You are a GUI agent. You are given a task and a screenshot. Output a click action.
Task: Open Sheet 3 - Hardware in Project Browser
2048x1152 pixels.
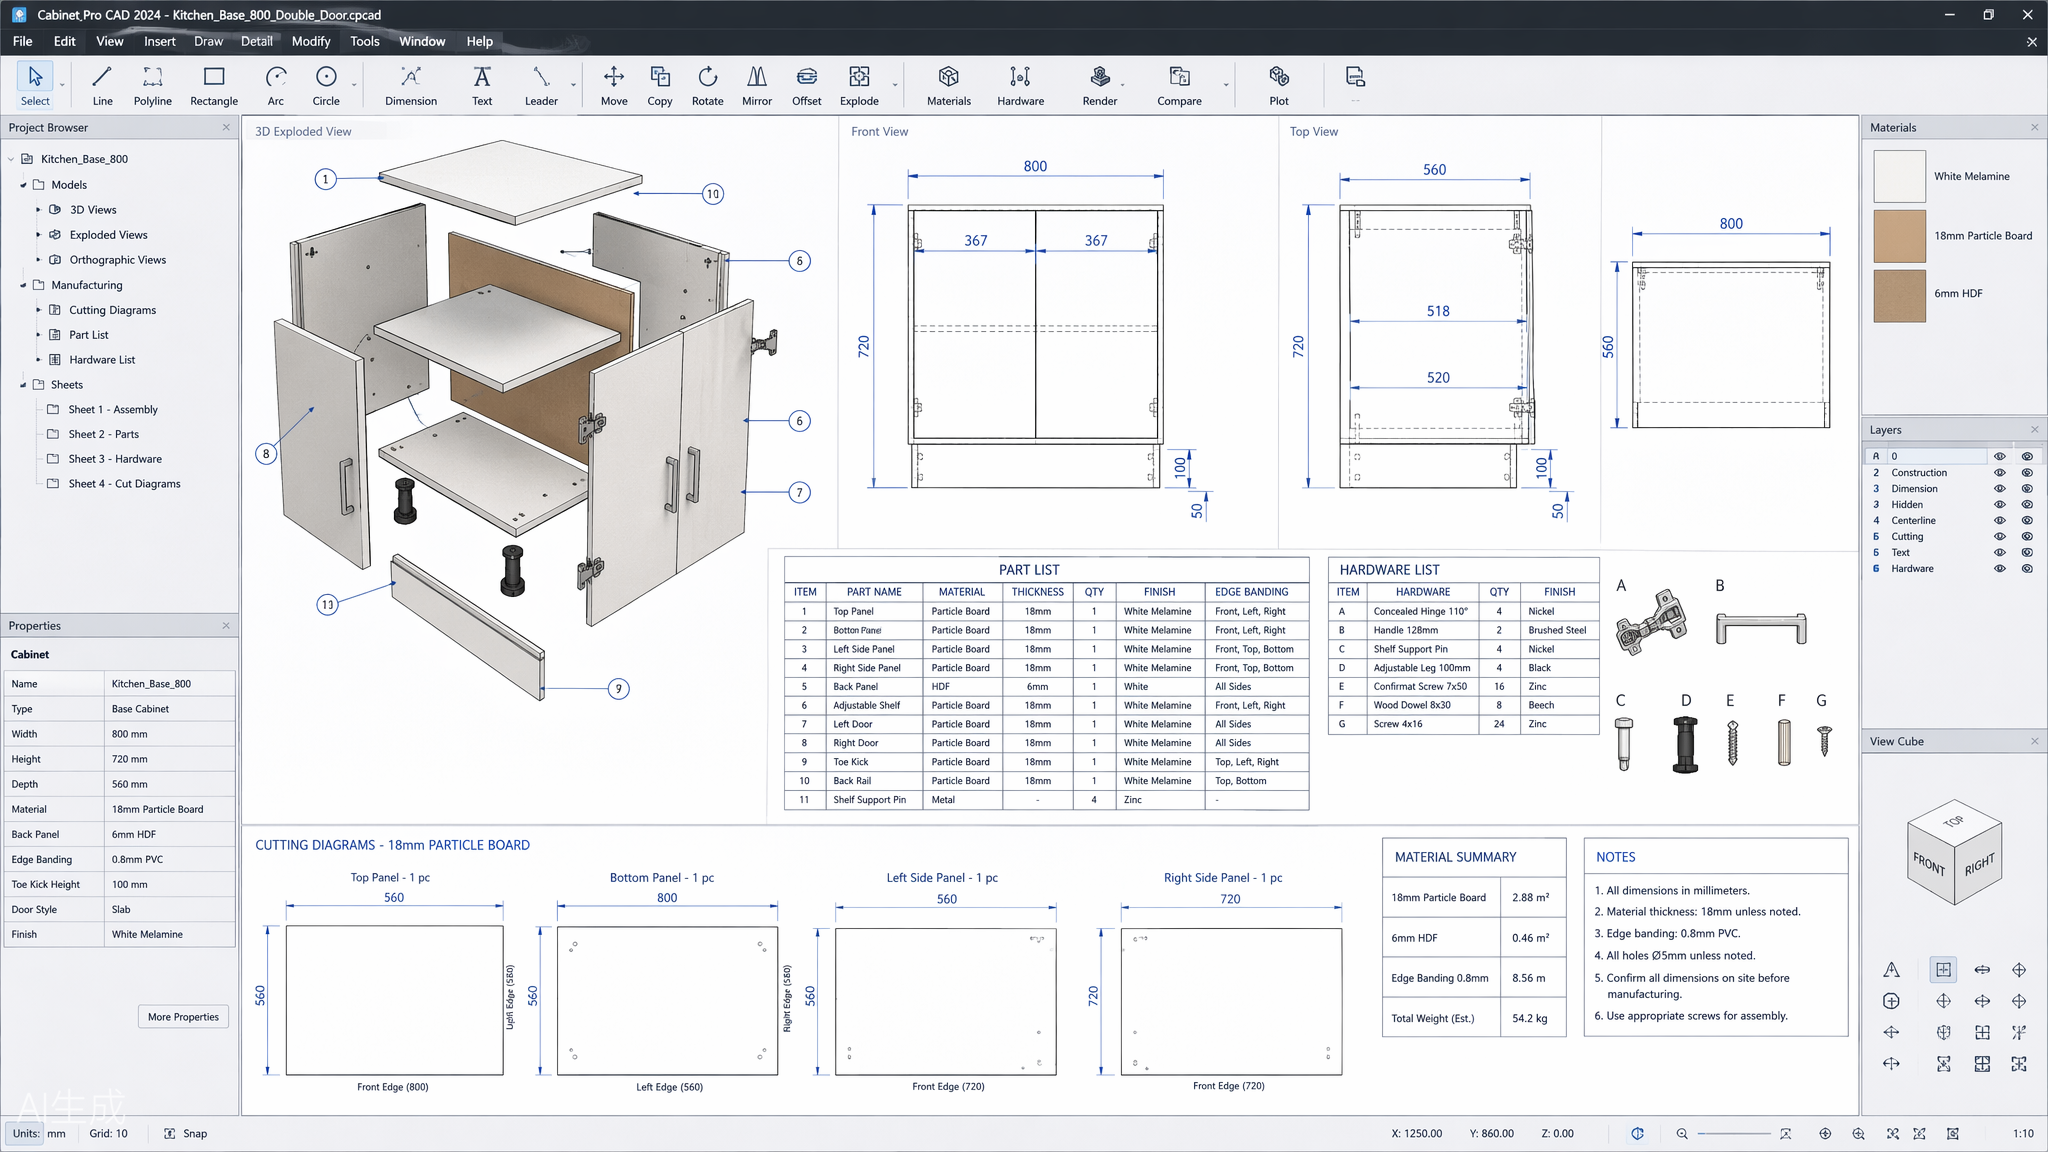coord(115,459)
